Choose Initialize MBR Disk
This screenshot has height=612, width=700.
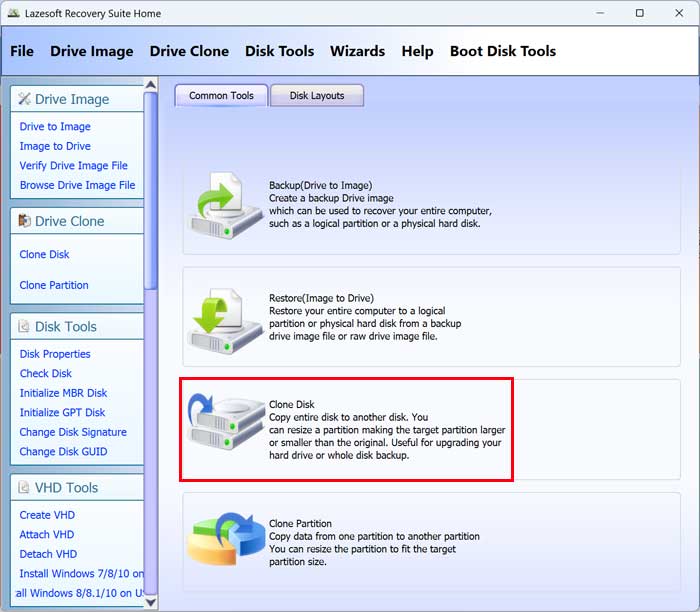tap(63, 393)
